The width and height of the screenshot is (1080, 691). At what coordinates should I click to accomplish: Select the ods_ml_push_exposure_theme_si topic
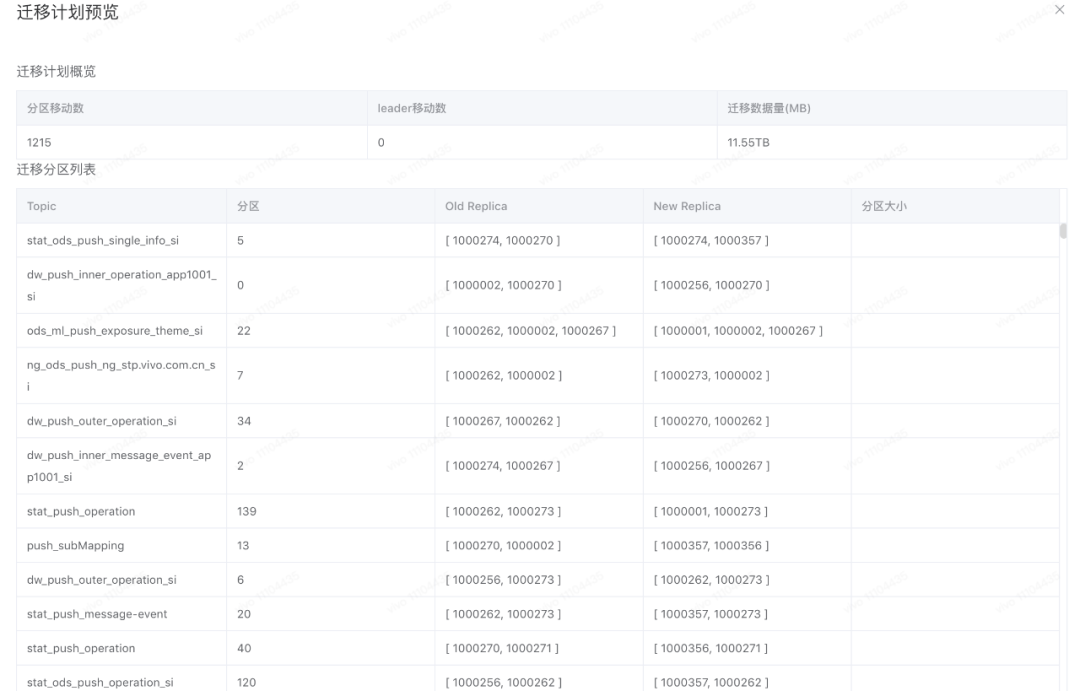pyautogui.click(x=114, y=331)
